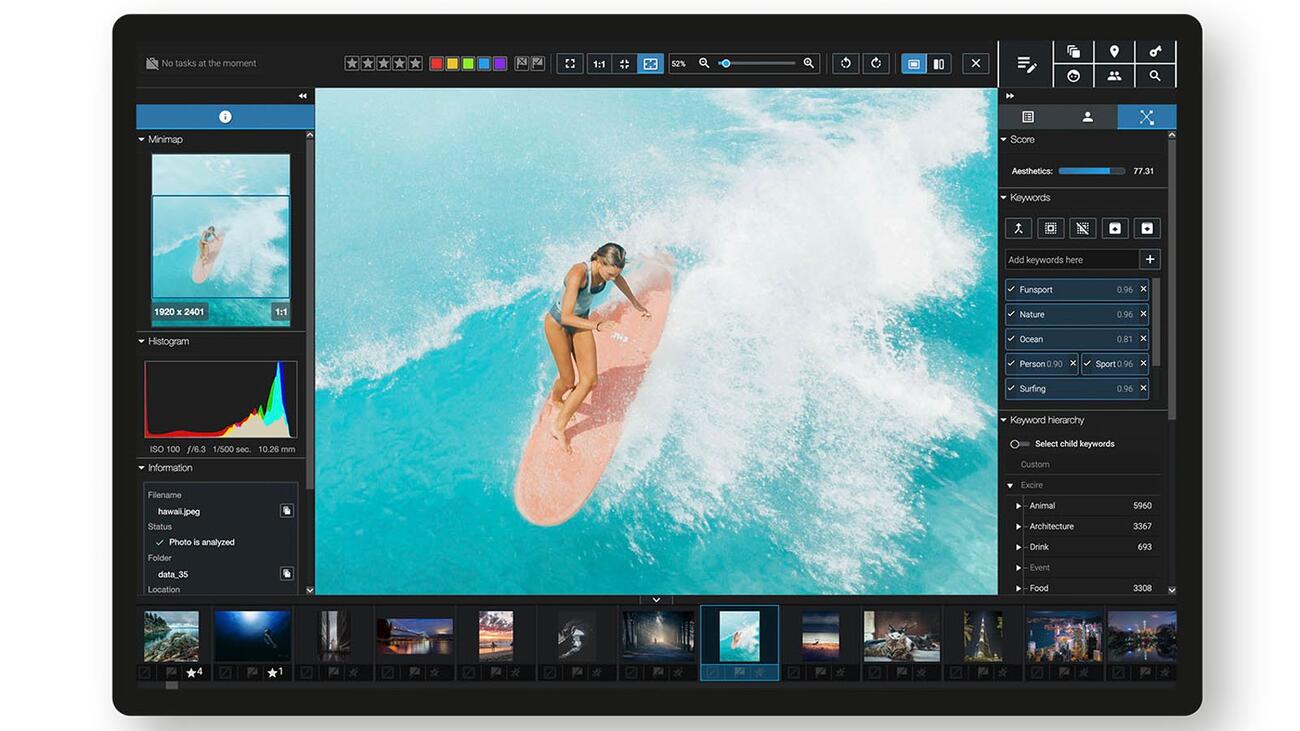Rotate the photo clockwise
Image resolution: width=1300 pixels, height=731 pixels.
click(876, 63)
